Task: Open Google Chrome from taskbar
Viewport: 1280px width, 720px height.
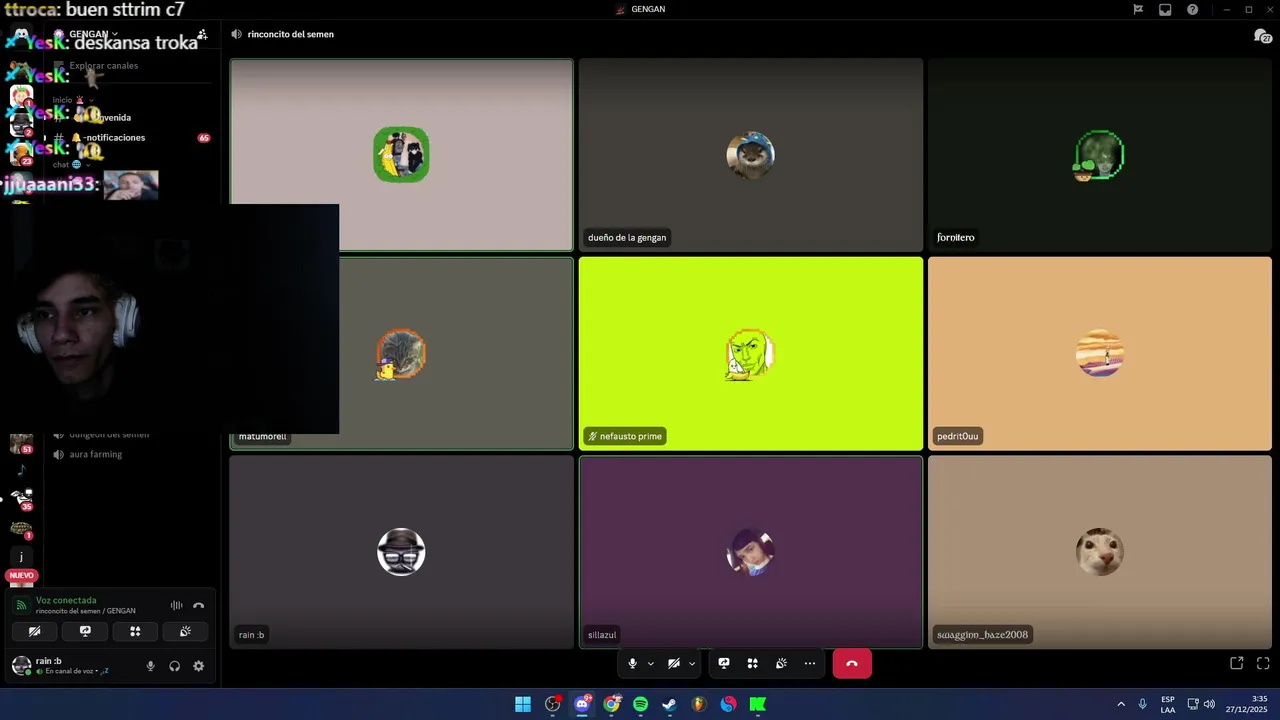Action: 611,704
